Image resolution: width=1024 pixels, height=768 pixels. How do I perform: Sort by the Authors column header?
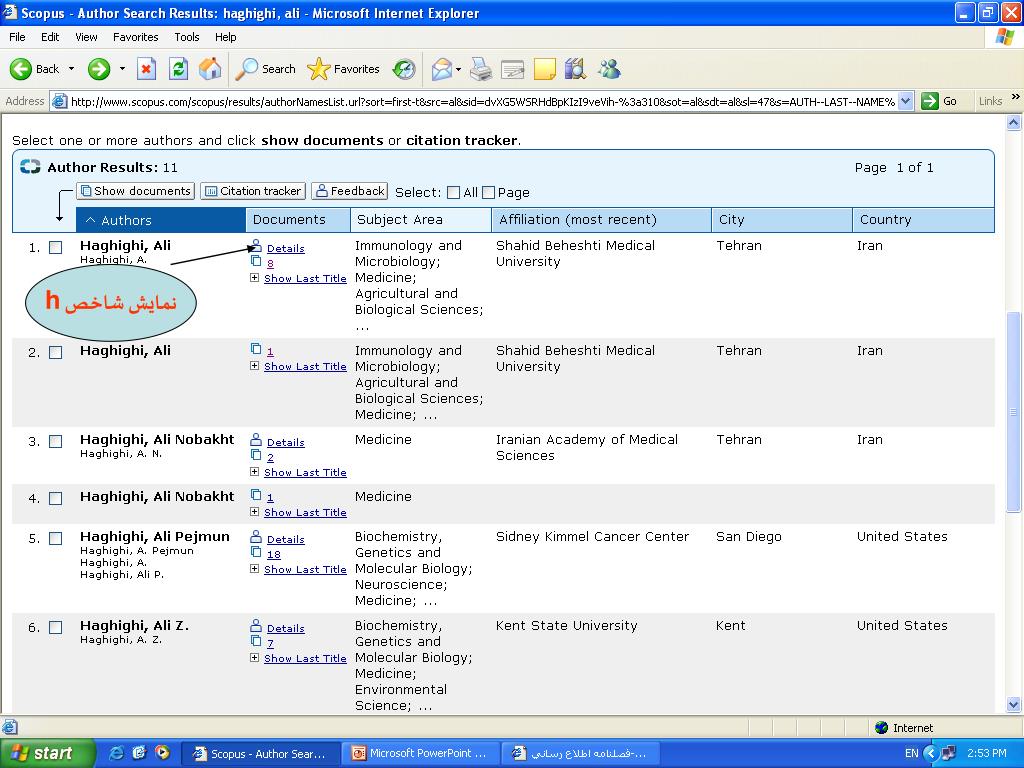tap(161, 220)
